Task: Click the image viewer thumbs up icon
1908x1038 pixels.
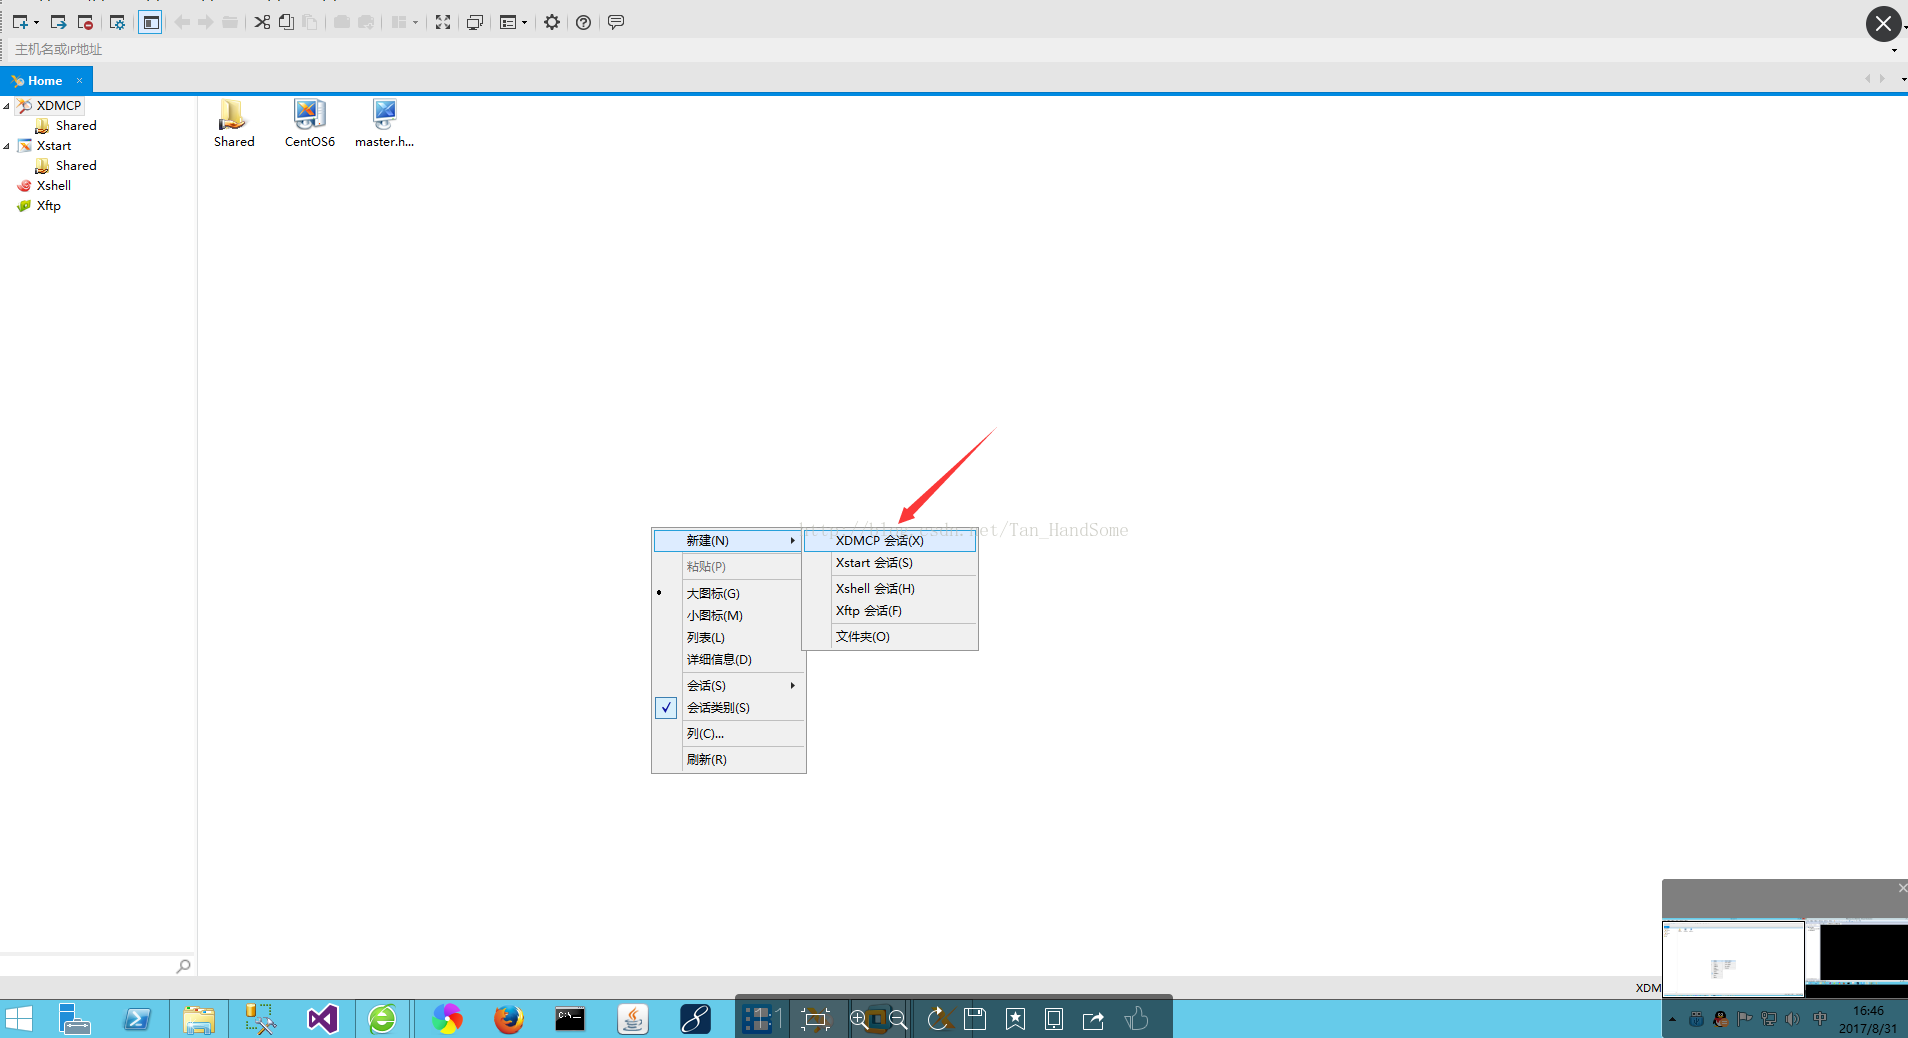Action: [x=1136, y=1019]
